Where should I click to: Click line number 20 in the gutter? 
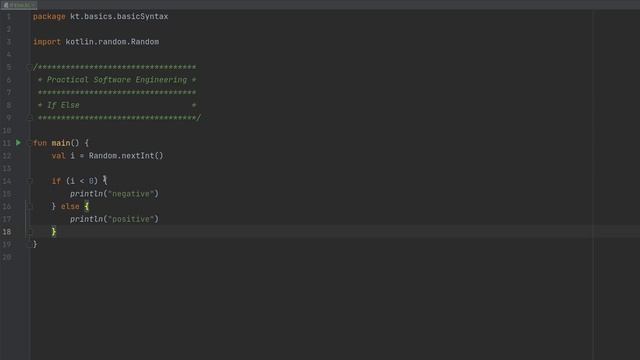[x=7, y=257]
